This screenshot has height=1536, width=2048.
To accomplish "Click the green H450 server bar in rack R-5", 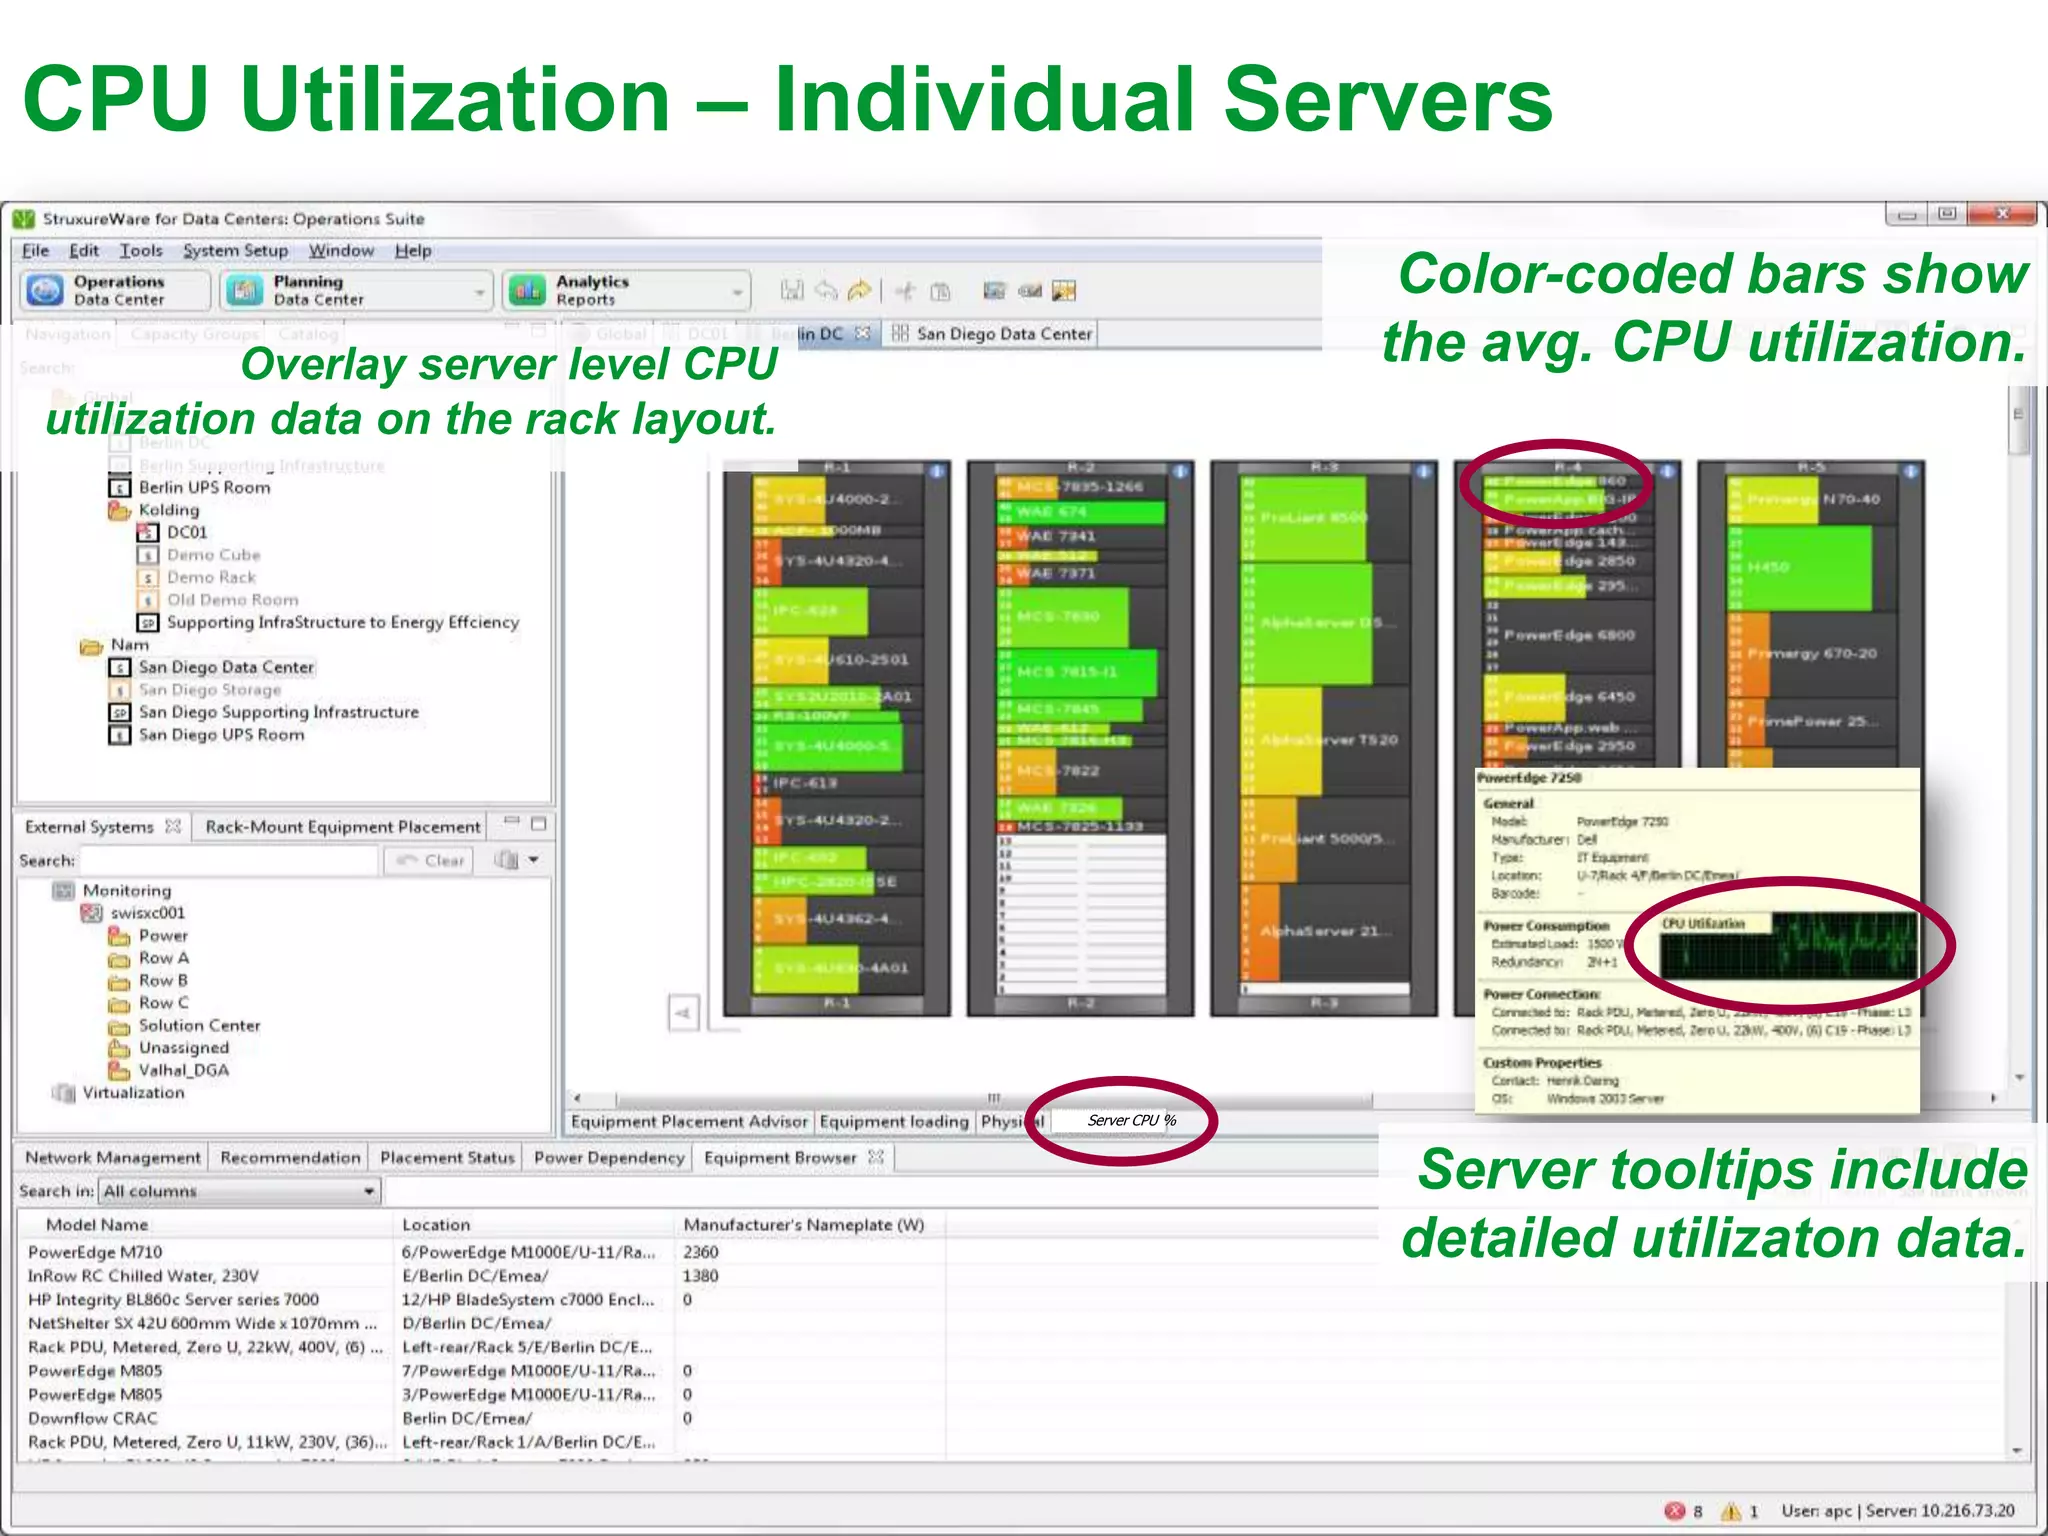I will pyautogui.click(x=1799, y=568).
